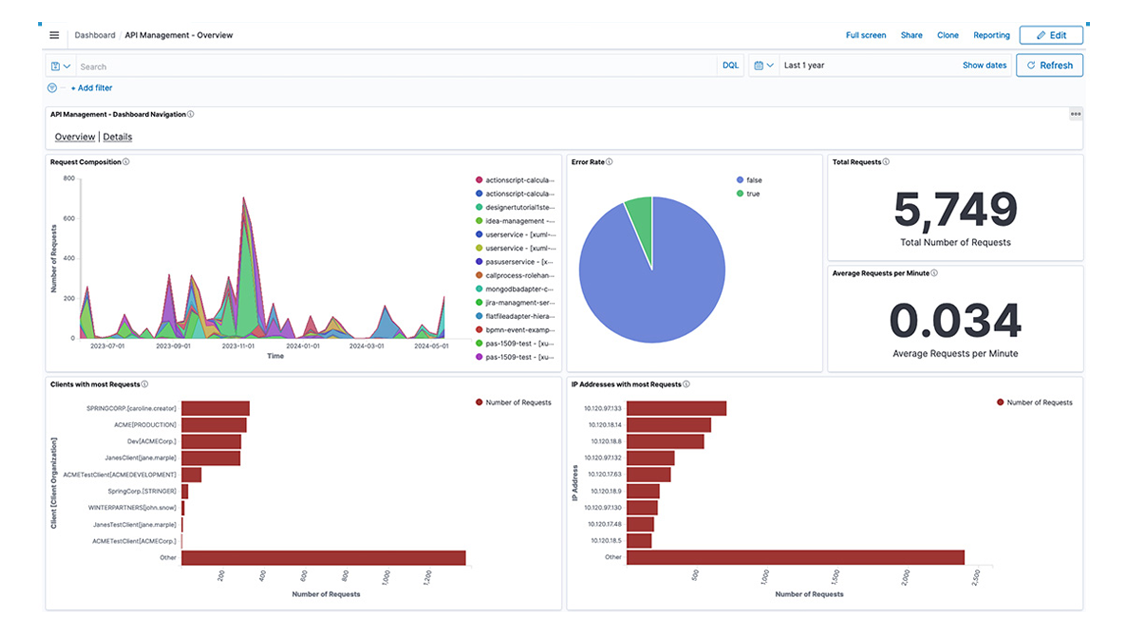
Task: Click the filter options icon beside Add filter
Action: (x=52, y=87)
